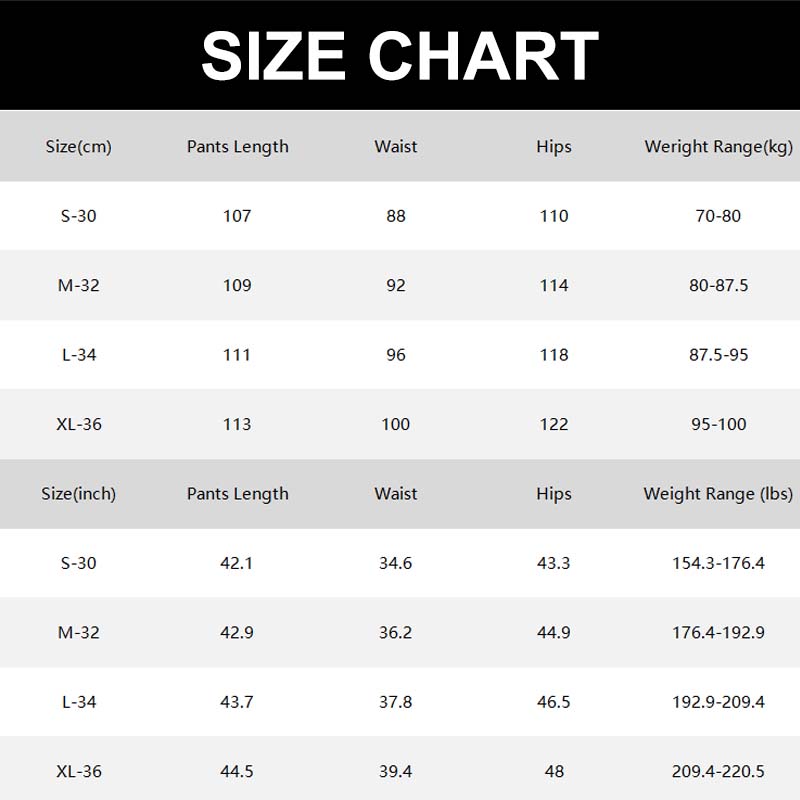Click the Weight Range (lbs) header
This screenshot has width=800, height=800.
pos(718,494)
